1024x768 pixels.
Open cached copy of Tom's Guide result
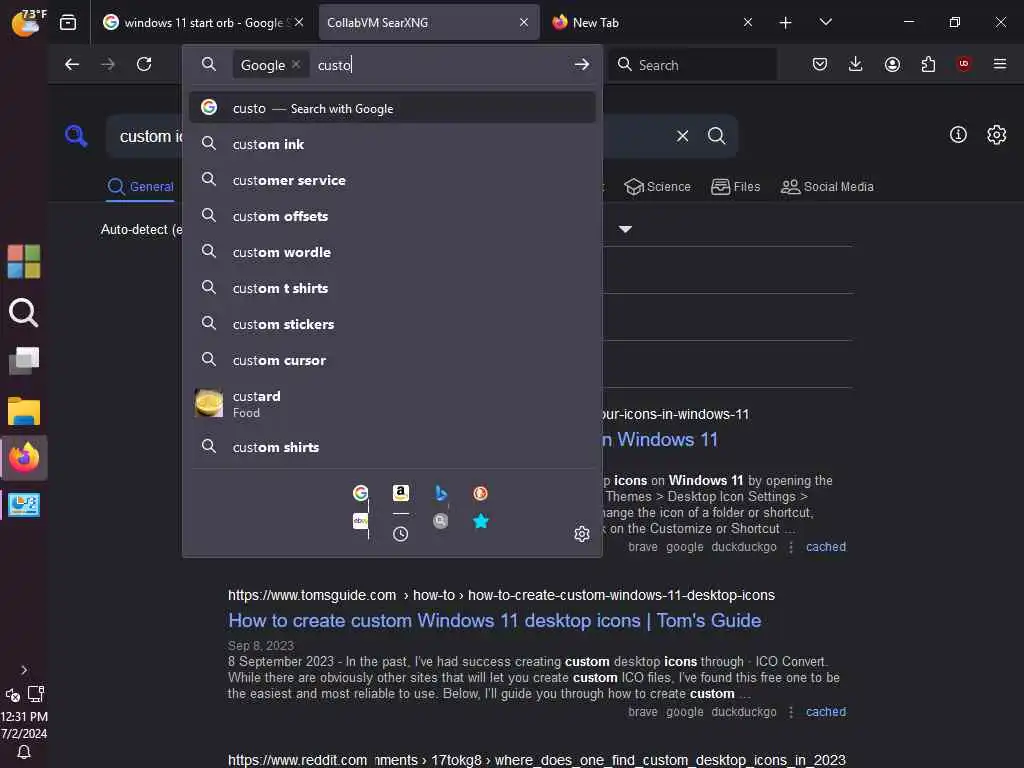pos(825,712)
